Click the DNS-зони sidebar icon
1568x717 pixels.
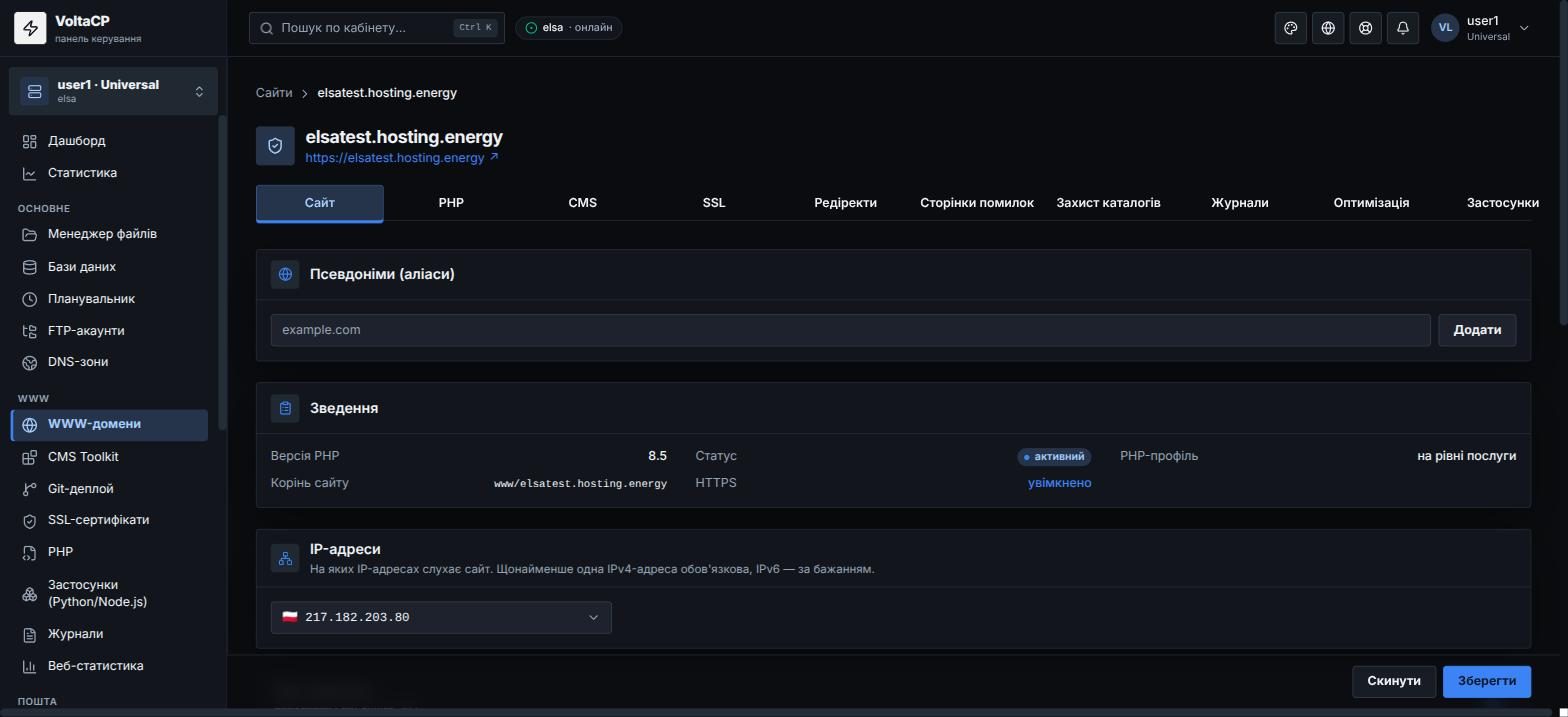pyautogui.click(x=30, y=362)
